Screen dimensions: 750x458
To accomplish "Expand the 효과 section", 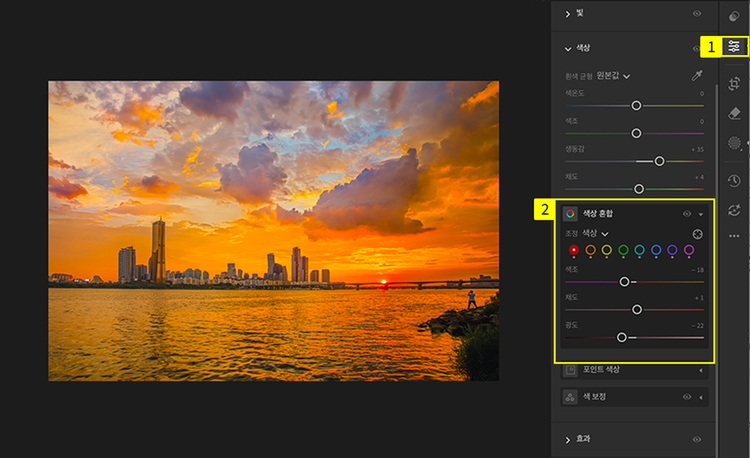I will (x=568, y=440).
